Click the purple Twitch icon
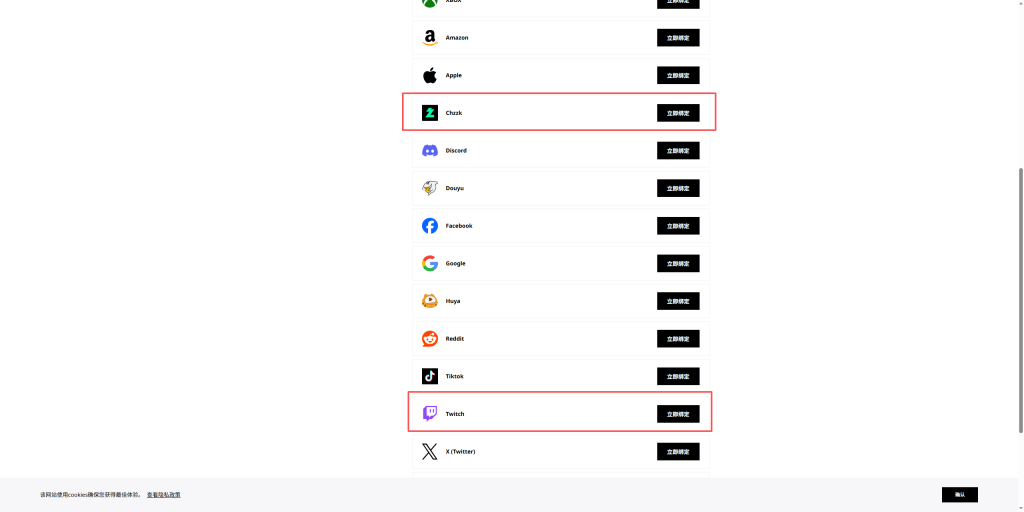 429,414
